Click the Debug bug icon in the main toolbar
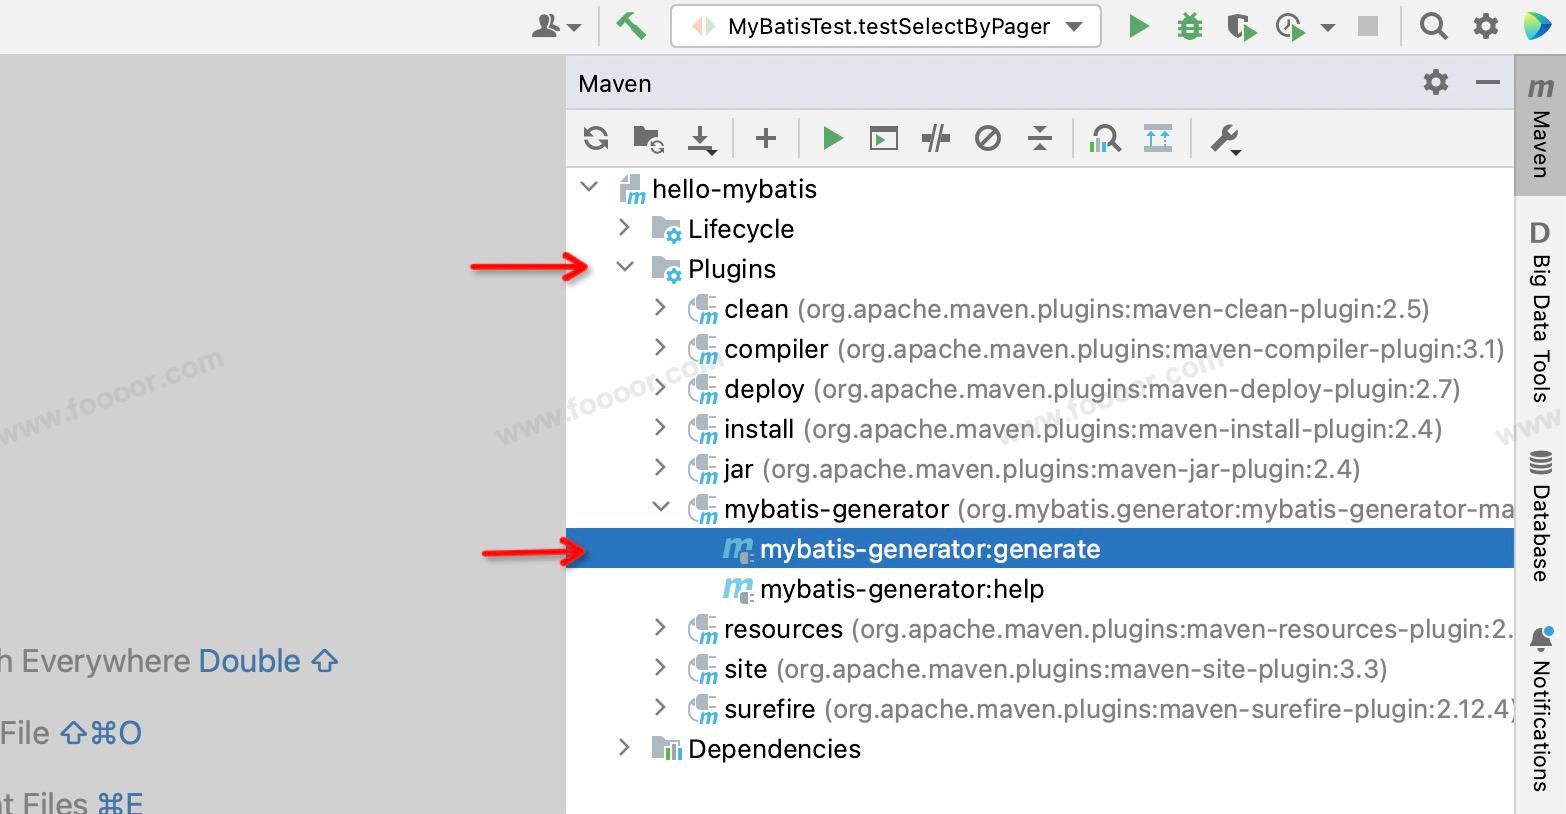 coord(1190,27)
